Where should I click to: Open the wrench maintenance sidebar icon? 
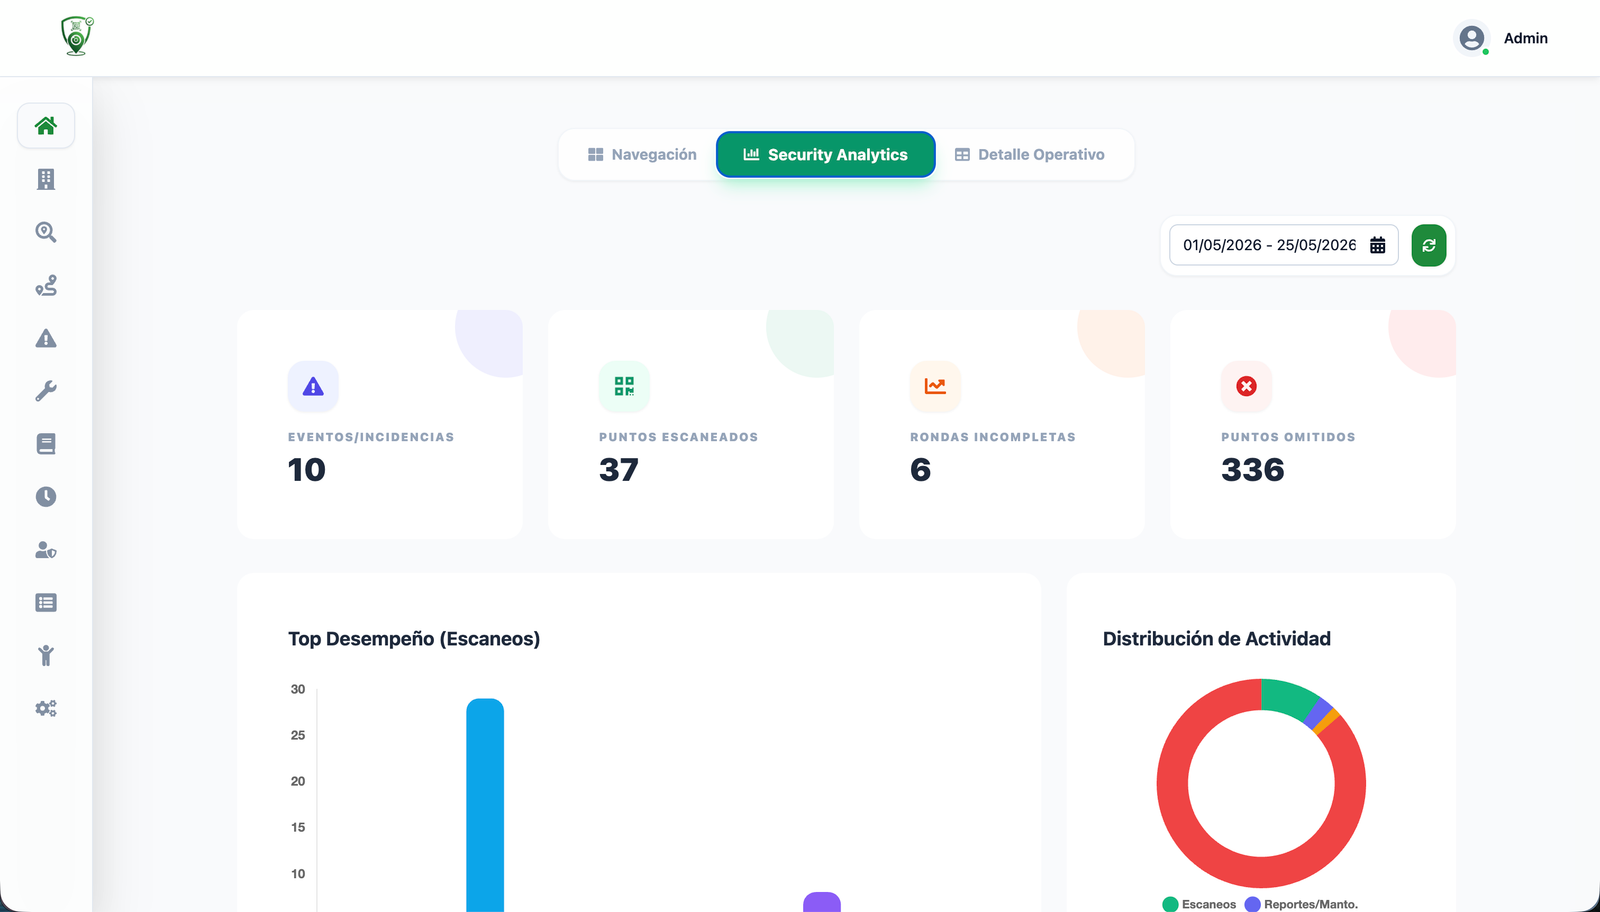tap(46, 391)
